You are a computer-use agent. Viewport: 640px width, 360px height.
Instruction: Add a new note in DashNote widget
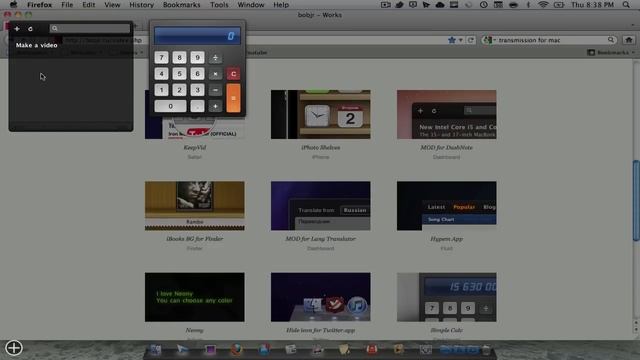(x=17, y=29)
